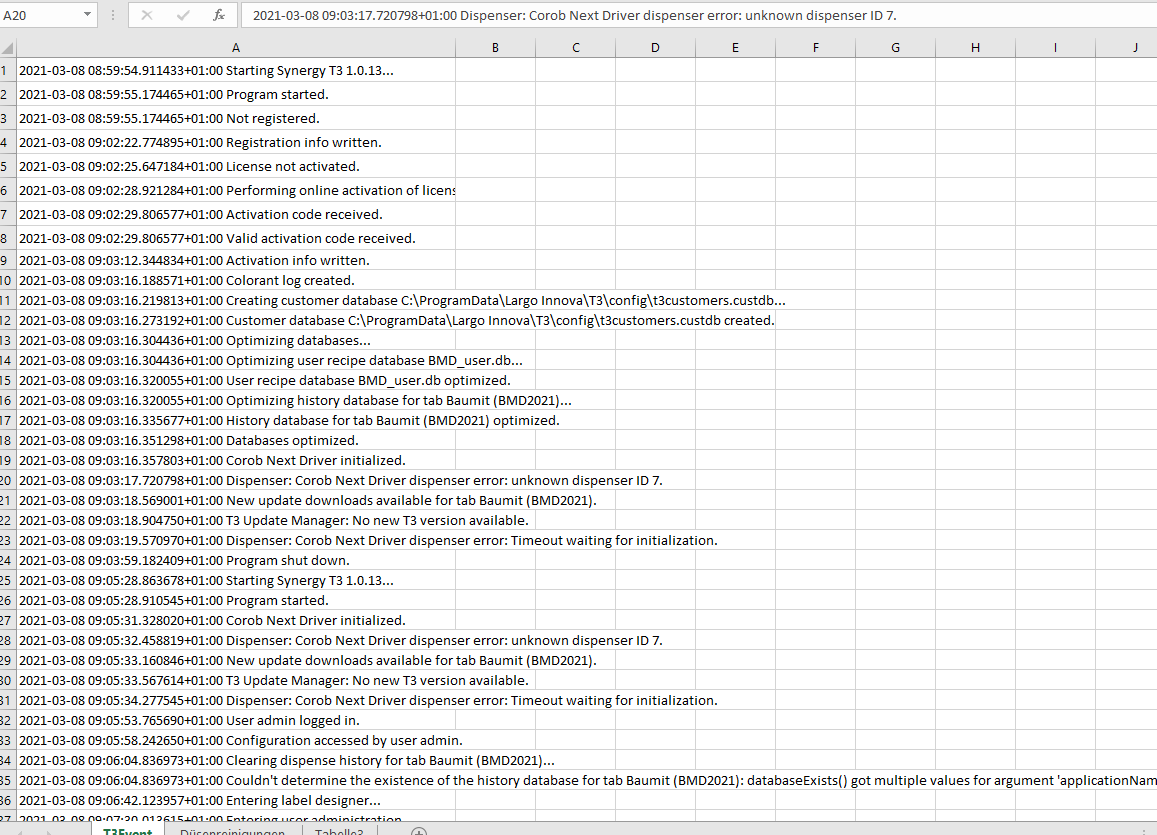Select the 'Program shut down.' cell
Viewport: 1157px width, 835px height.
[236, 561]
